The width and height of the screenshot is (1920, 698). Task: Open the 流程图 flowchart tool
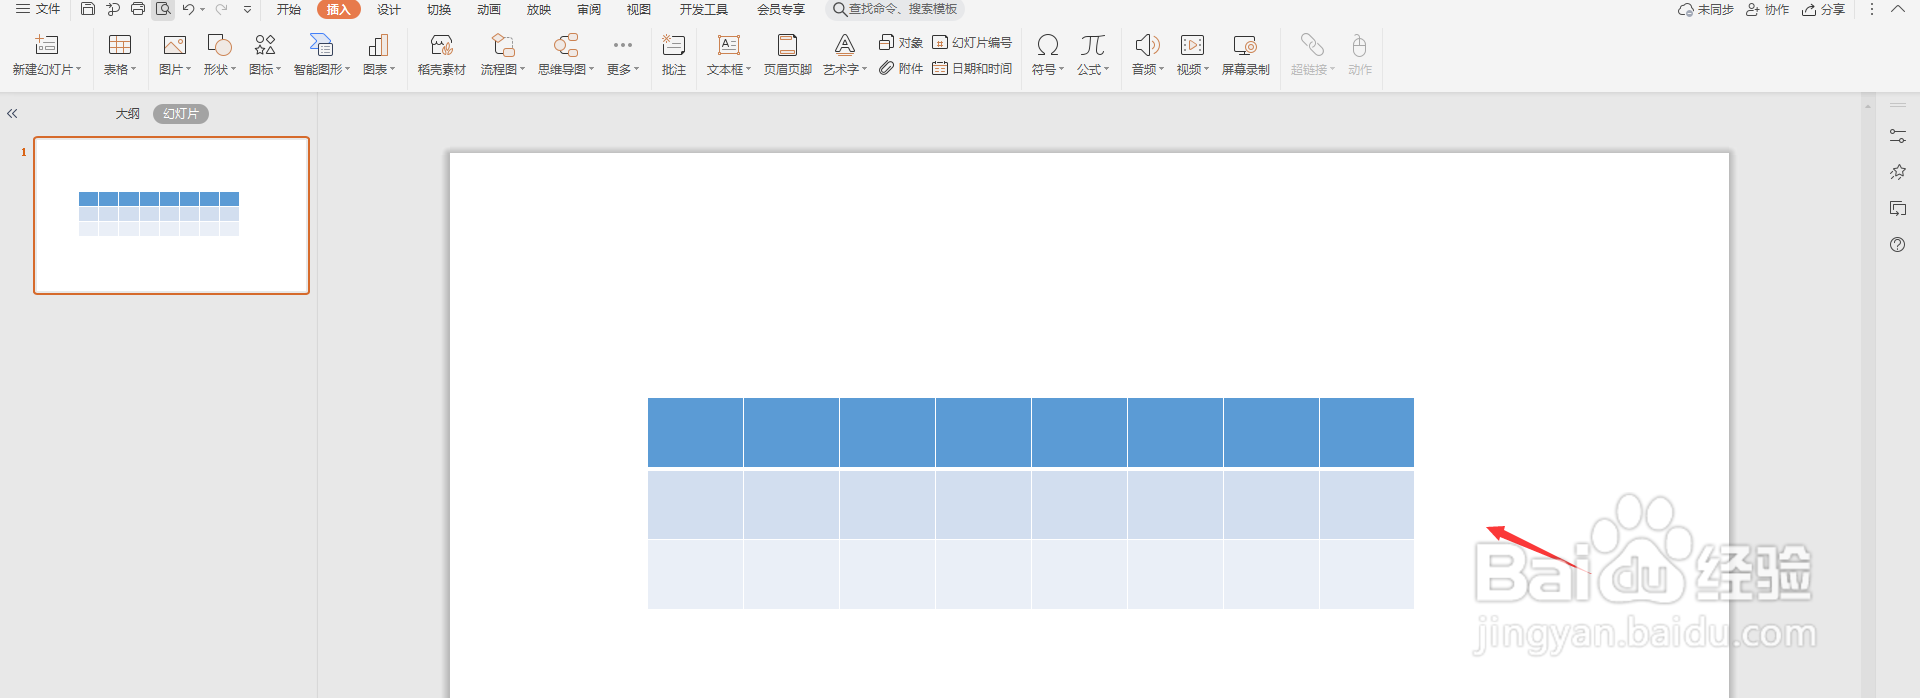pos(503,55)
